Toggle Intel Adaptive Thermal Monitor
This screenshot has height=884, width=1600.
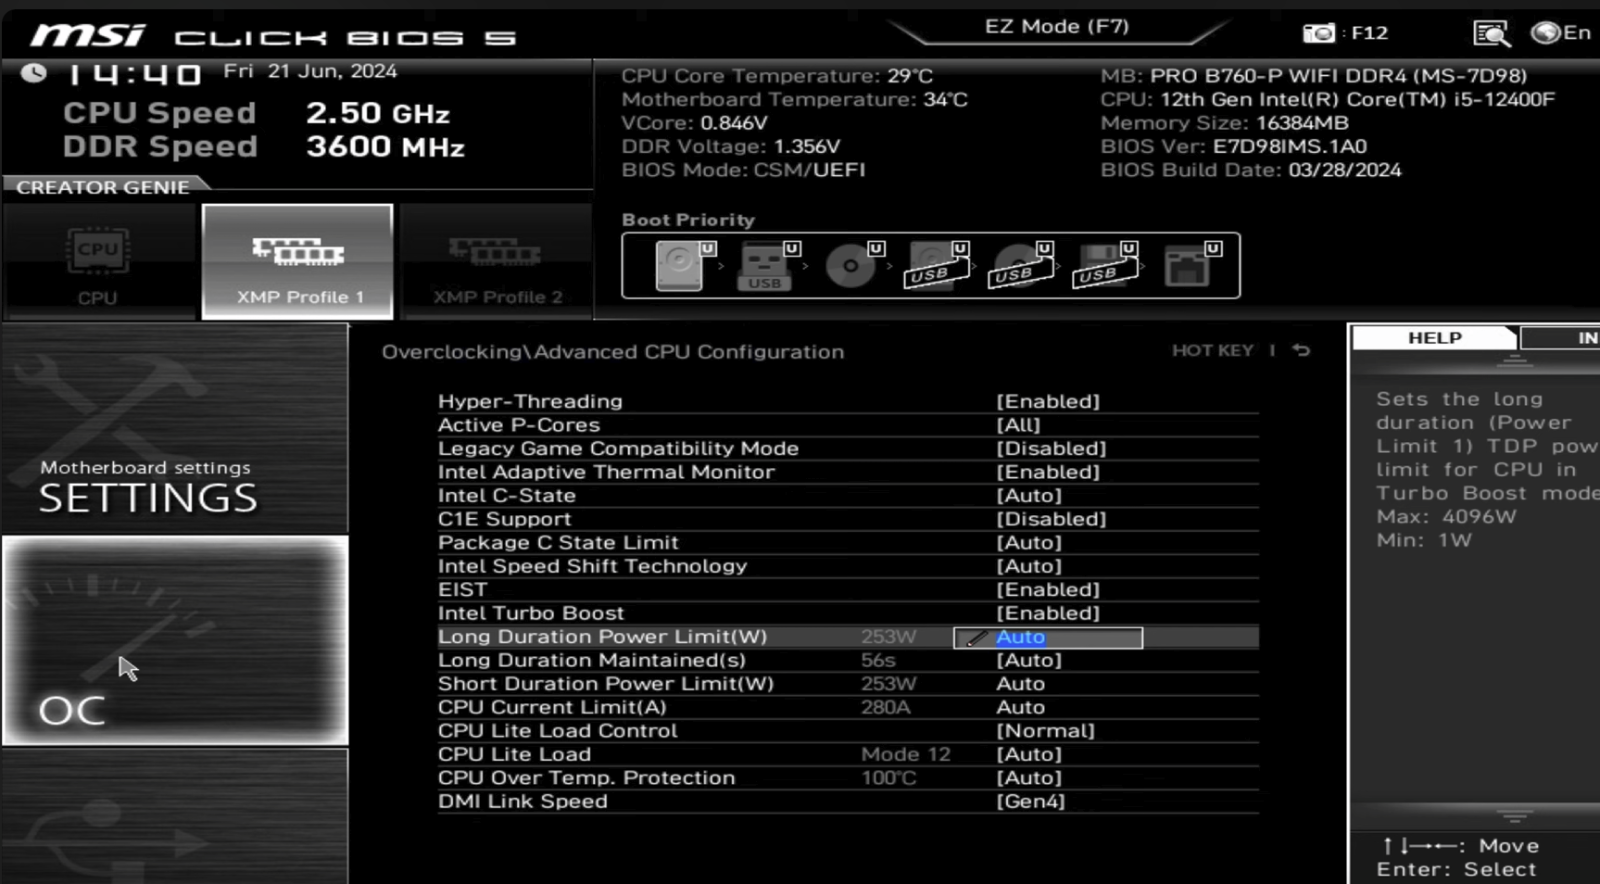coord(848,472)
